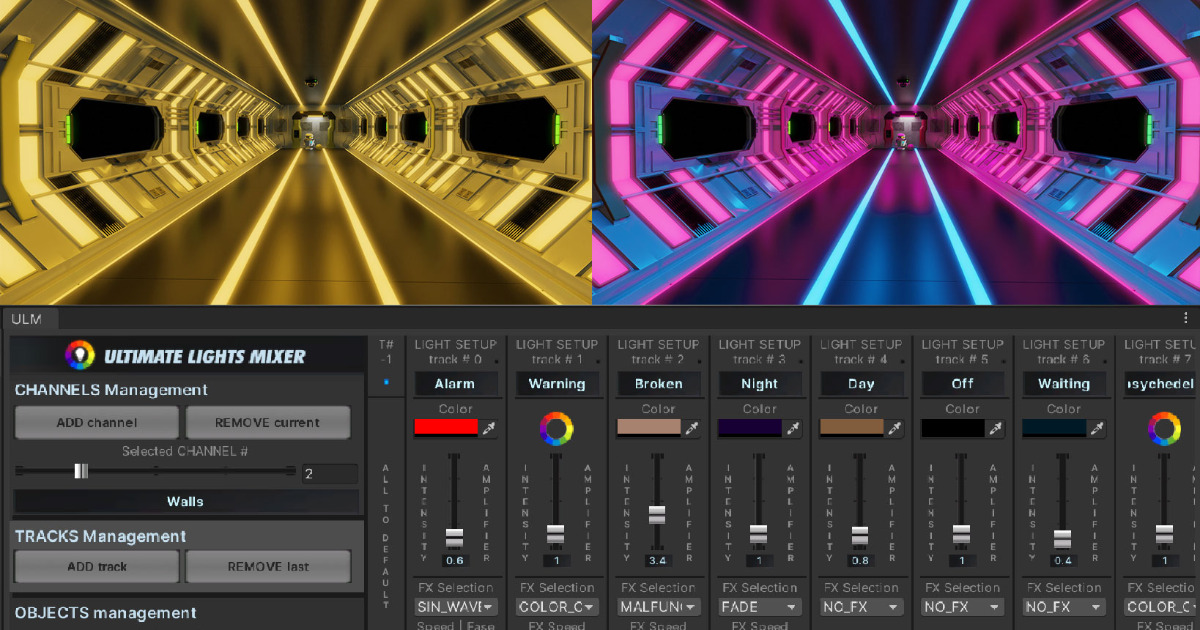
Task: Toggle the small dot beside track # 0 header
Action: pyautogui.click(x=496, y=362)
